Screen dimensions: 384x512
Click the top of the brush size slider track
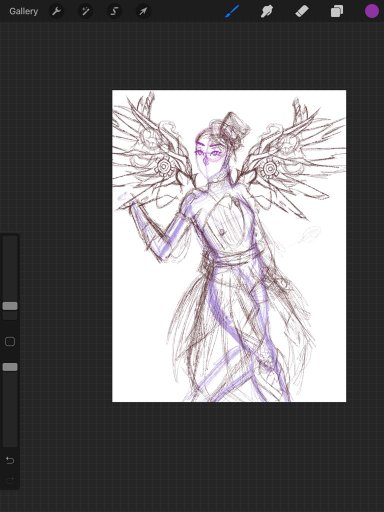(10, 239)
